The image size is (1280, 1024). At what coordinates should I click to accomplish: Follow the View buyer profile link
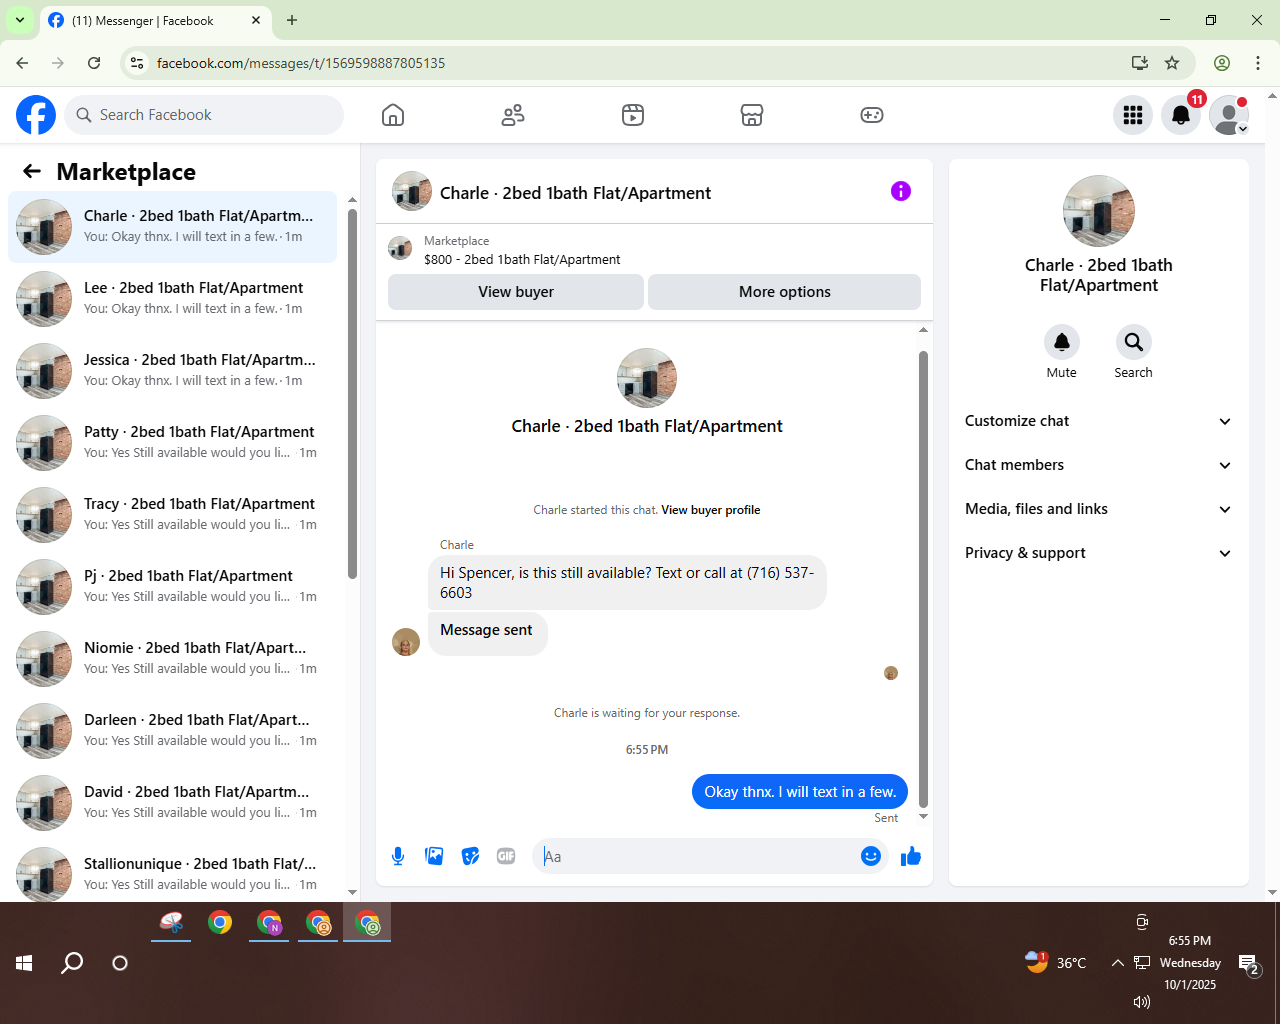(711, 510)
